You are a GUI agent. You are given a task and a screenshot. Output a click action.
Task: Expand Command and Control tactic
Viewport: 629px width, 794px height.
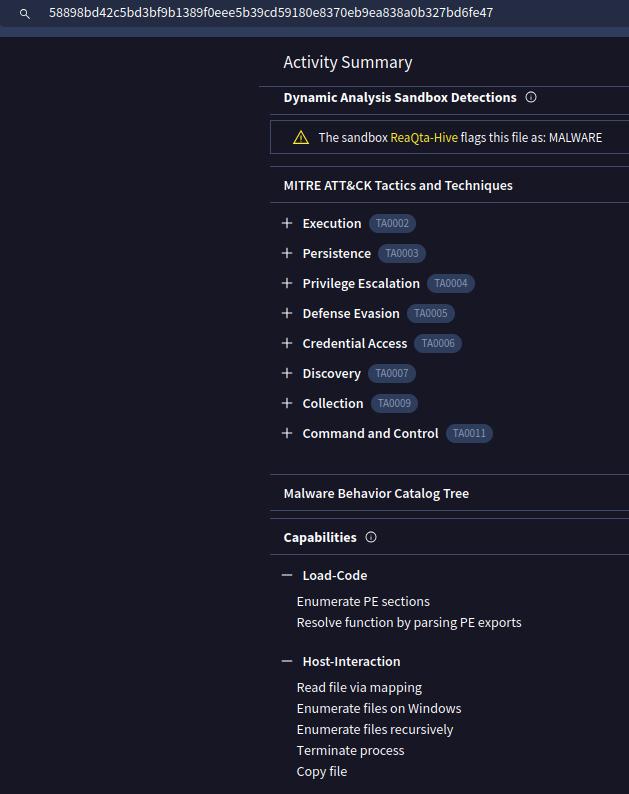(287, 433)
